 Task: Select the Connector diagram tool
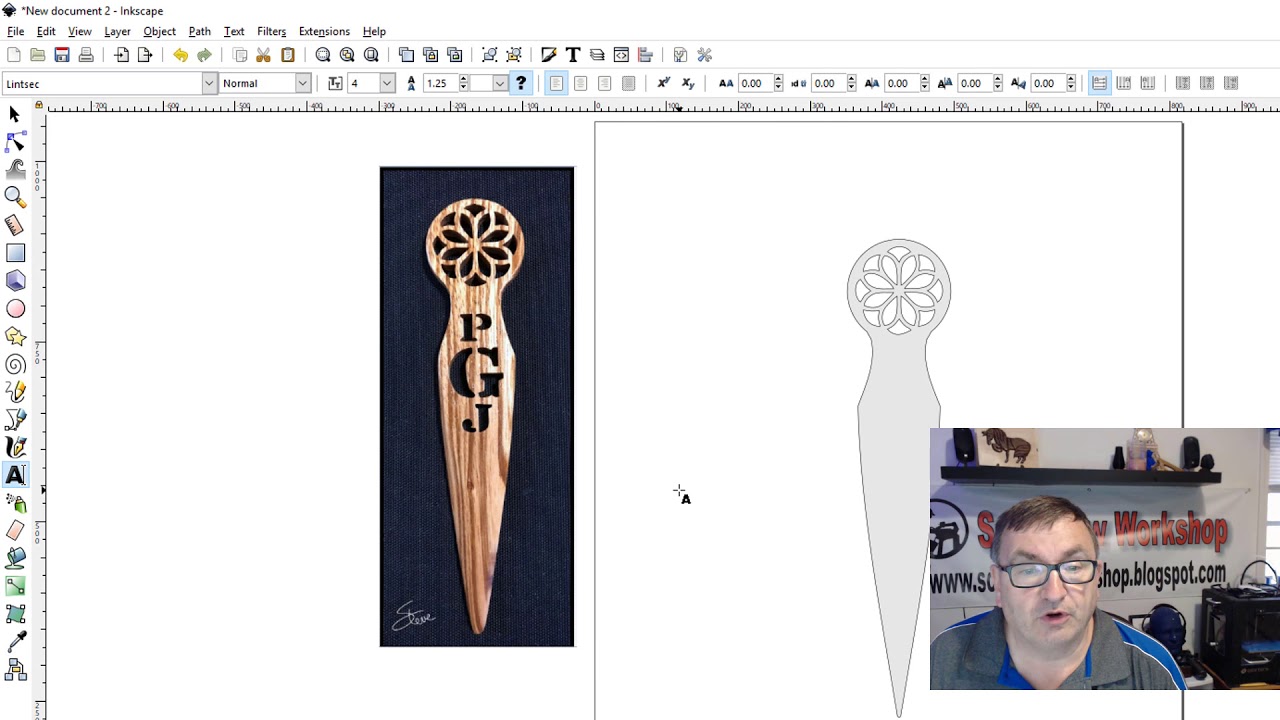(x=15, y=670)
